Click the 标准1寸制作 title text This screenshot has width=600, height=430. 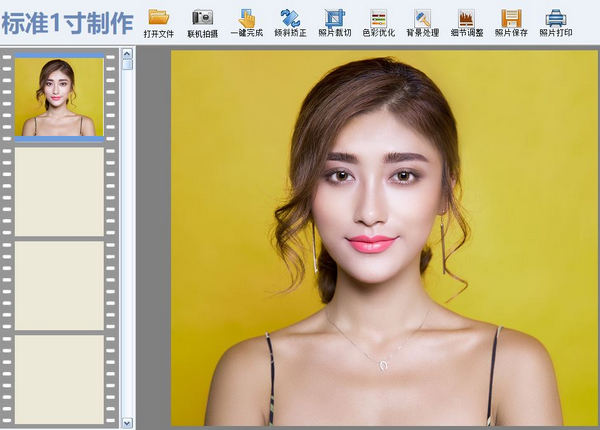click(x=65, y=22)
